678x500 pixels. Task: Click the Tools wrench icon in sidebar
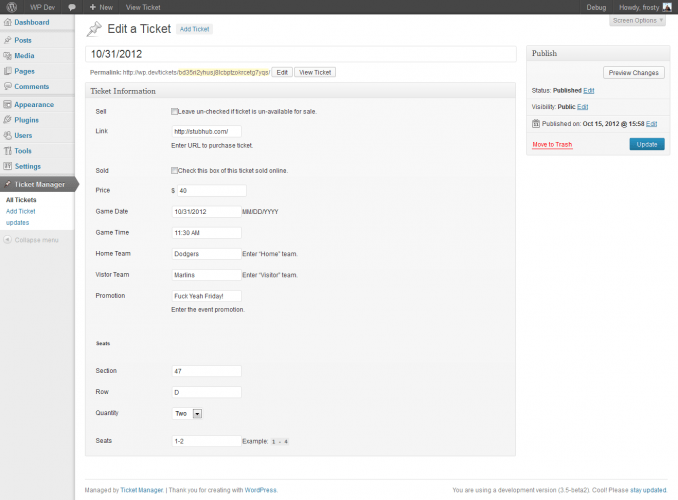(8, 151)
